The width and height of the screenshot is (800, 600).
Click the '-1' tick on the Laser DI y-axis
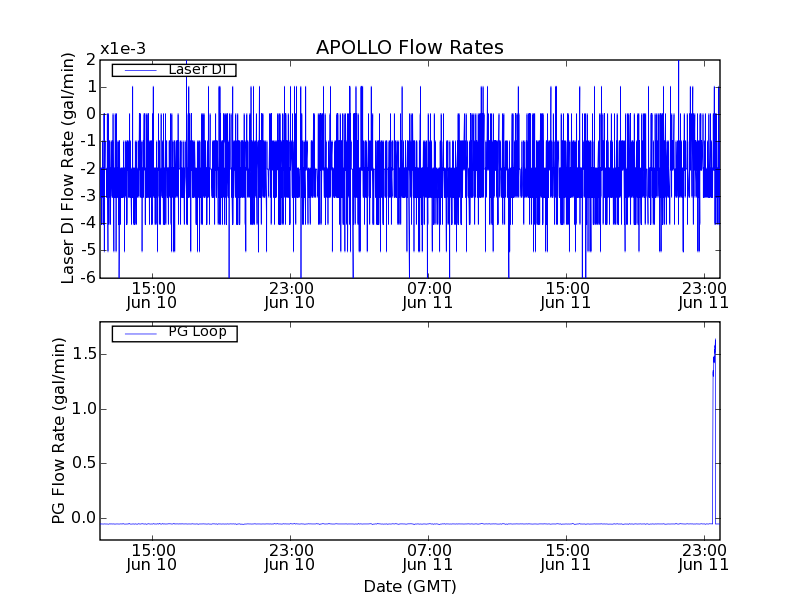click(x=89, y=141)
